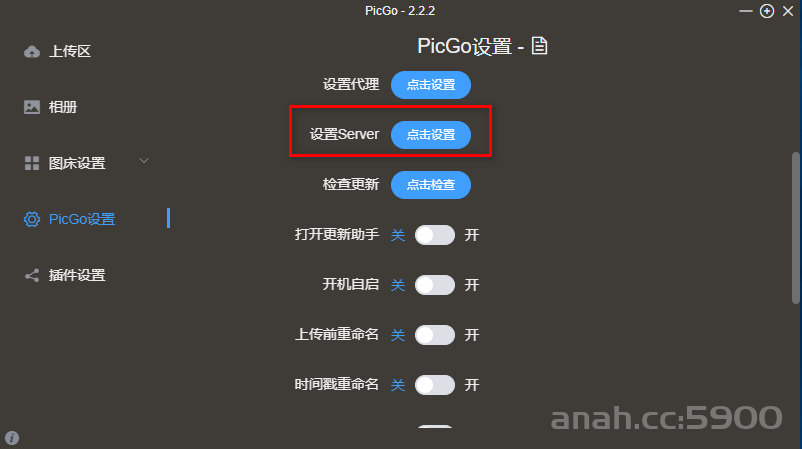Open the 上传区 menu item
Viewport: 802px width, 449px height.
[x=70, y=52]
